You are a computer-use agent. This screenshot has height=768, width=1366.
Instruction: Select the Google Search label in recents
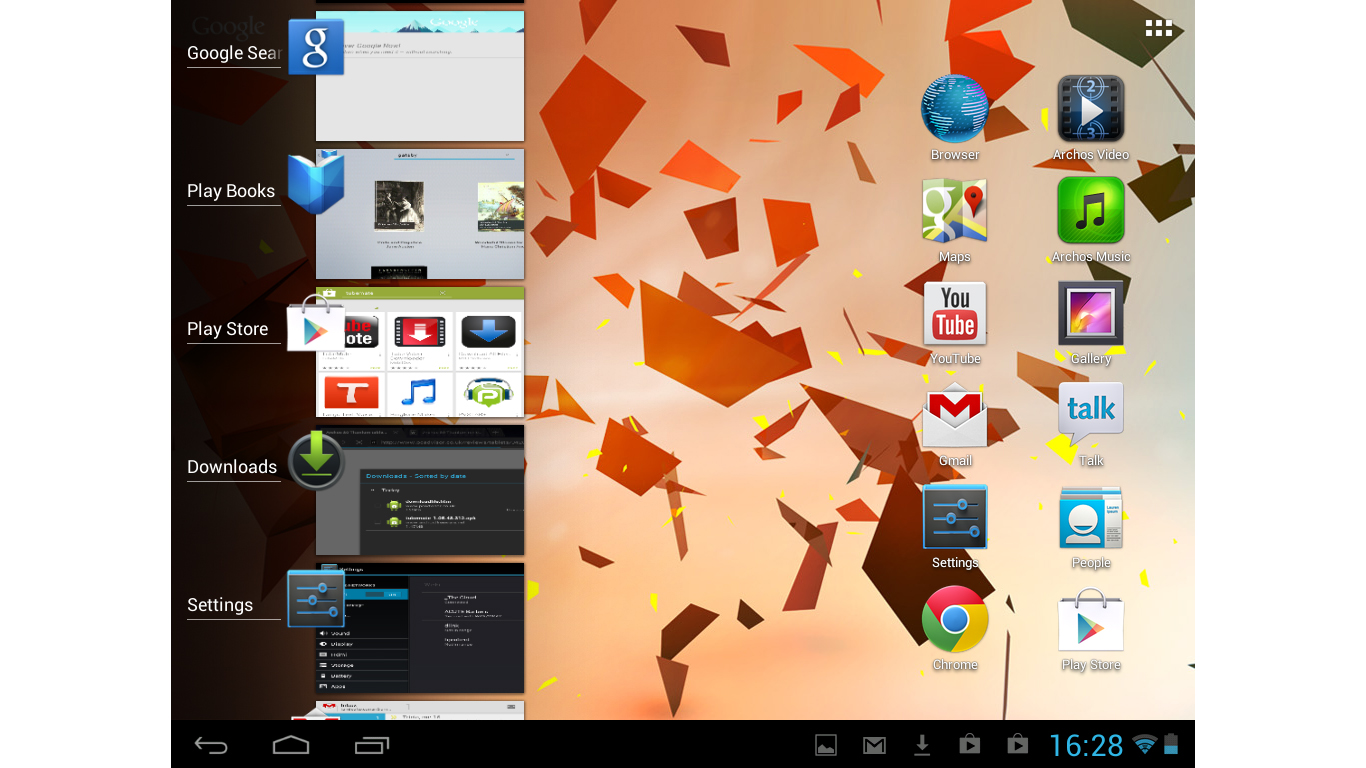click(234, 53)
